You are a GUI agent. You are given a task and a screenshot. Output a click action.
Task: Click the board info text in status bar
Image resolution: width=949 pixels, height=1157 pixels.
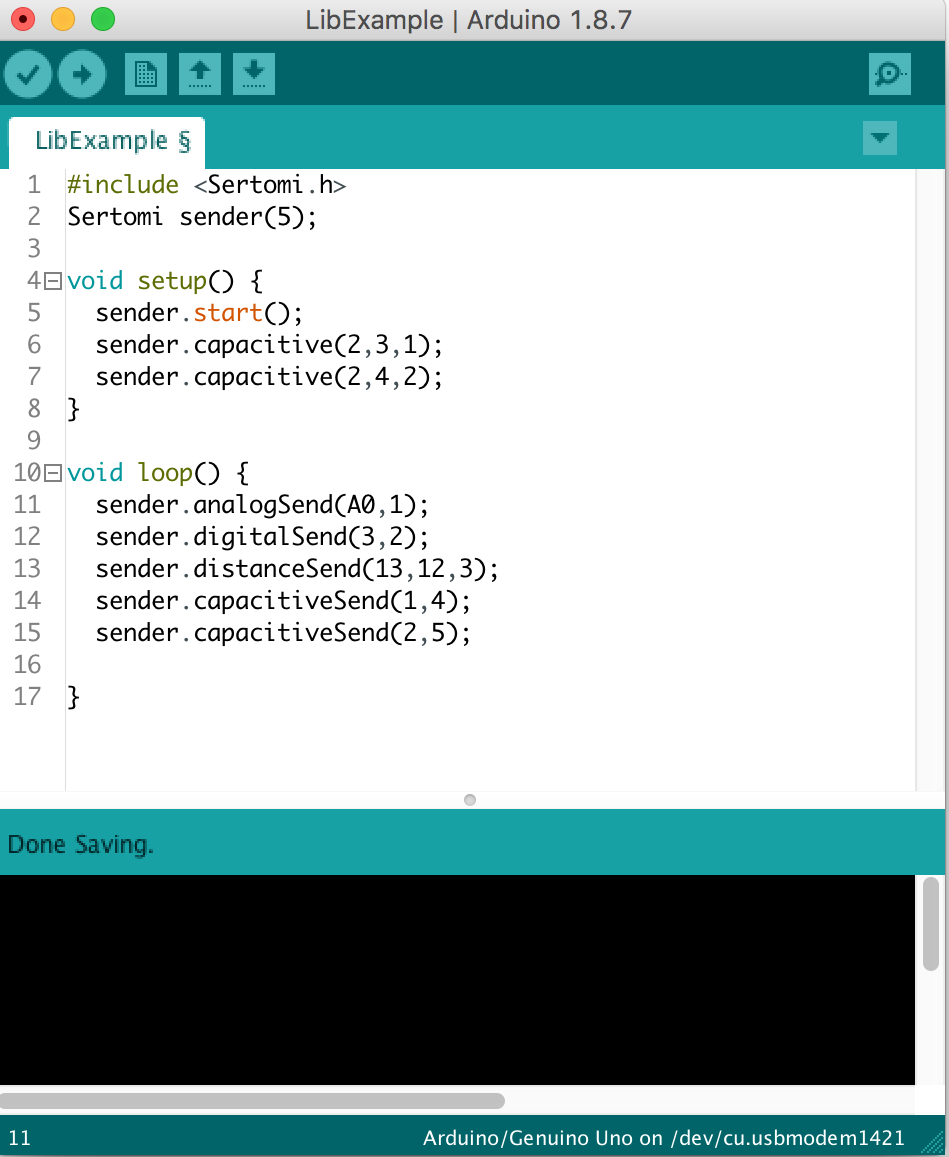(x=663, y=1138)
